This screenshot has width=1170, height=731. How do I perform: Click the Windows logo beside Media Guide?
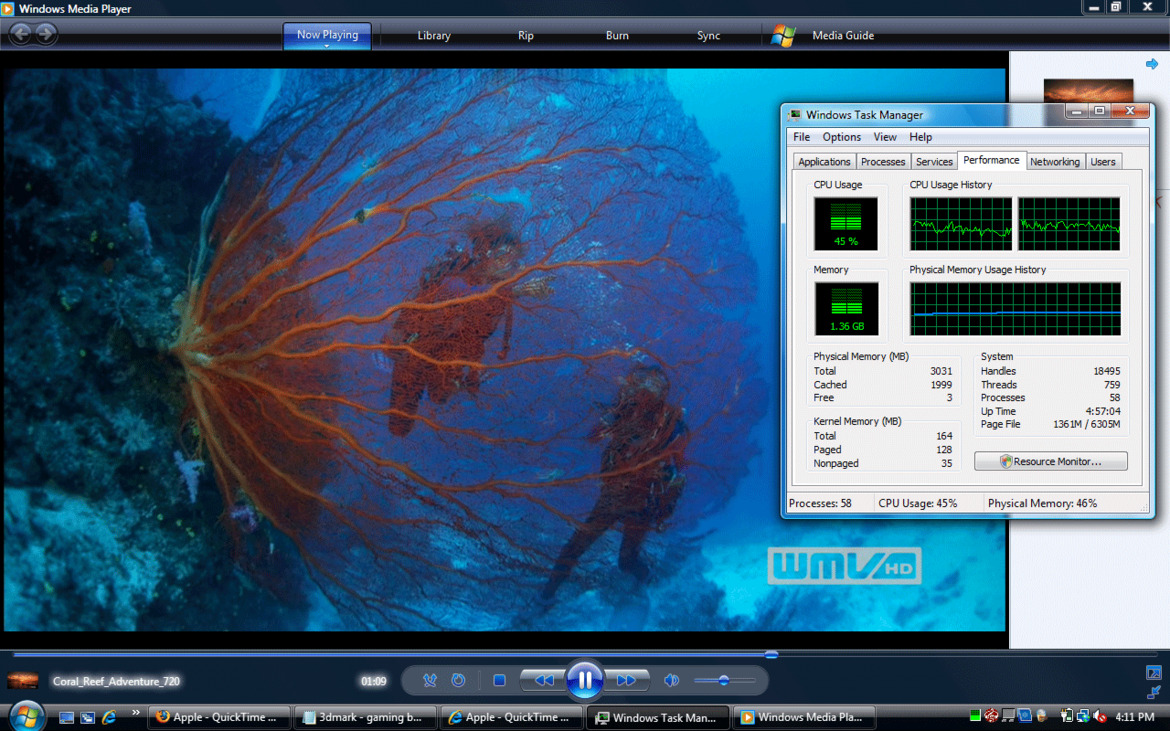coord(783,35)
